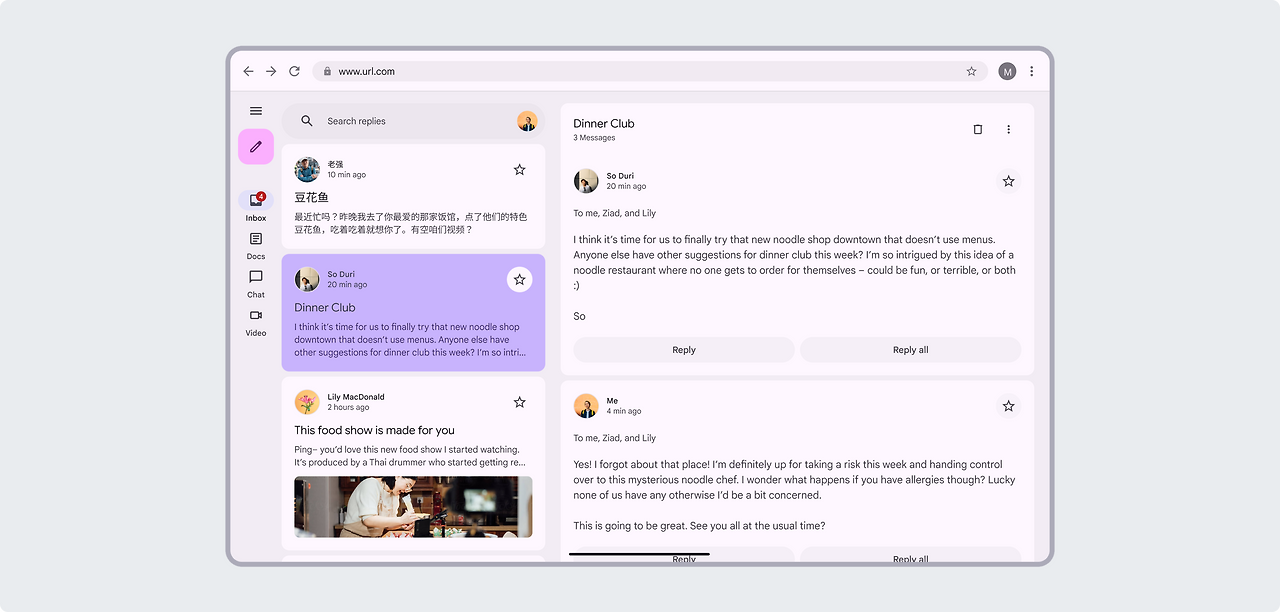Click the browser URL www.url.com
Viewport: 1280px width, 612px height.
[366, 71]
